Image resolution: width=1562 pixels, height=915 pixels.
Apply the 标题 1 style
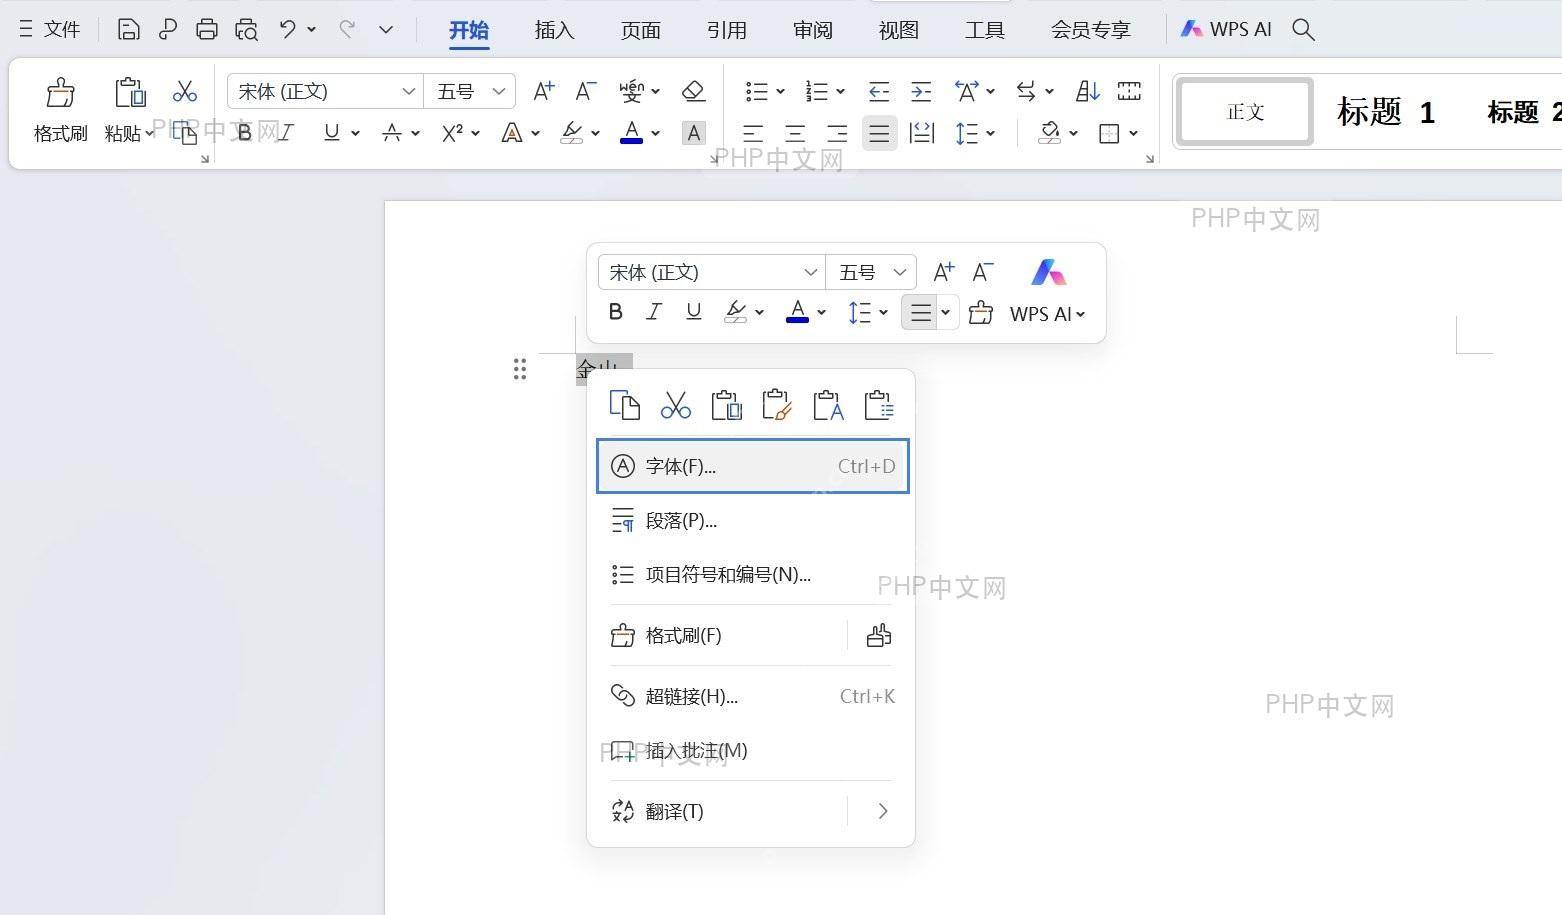(x=1386, y=112)
